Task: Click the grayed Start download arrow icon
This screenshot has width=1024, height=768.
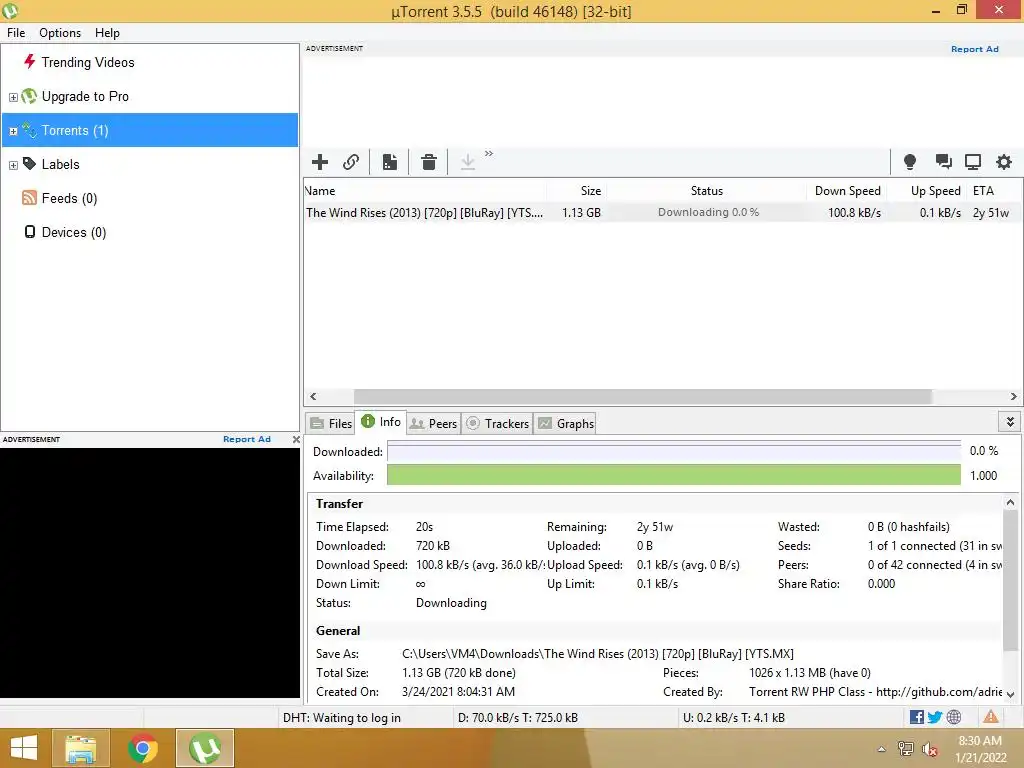Action: [468, 162]
